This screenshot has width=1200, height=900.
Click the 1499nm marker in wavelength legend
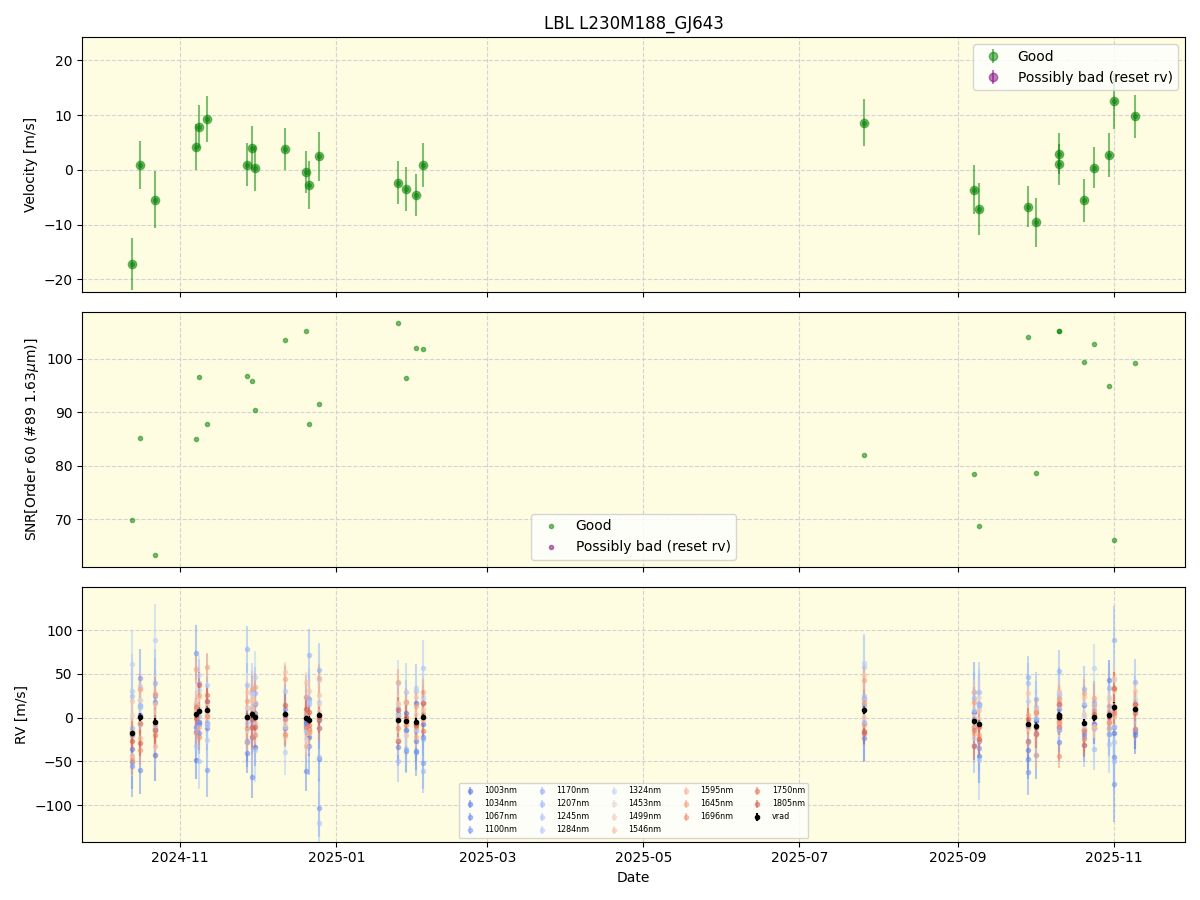click(x=614, y=817)
